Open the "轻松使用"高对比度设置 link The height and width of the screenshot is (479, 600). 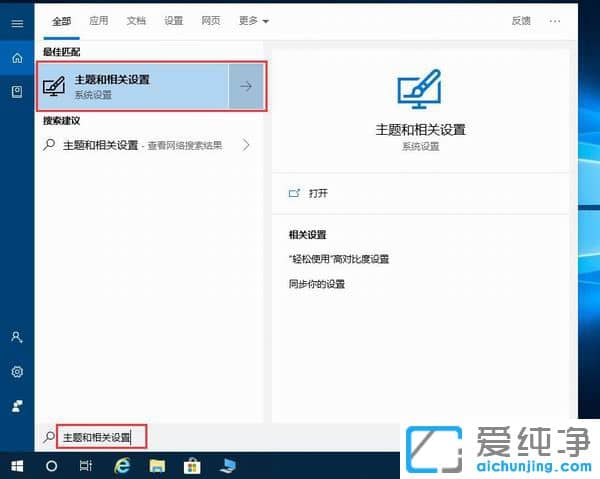click(338, 259)
